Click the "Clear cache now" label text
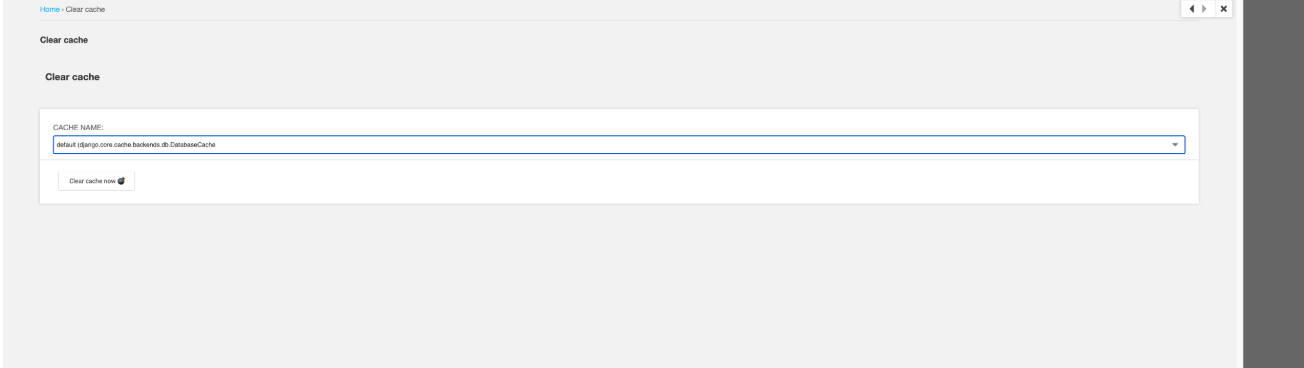This screenshot has height=368, width=1304. pos(92,181)
